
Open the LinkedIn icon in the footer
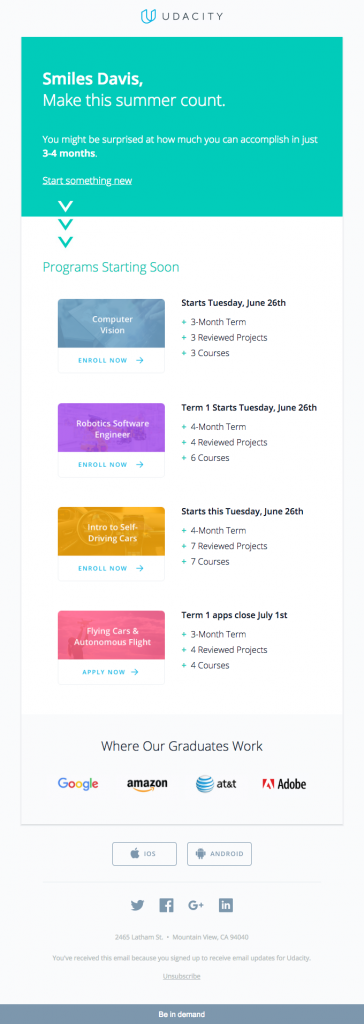226,905
